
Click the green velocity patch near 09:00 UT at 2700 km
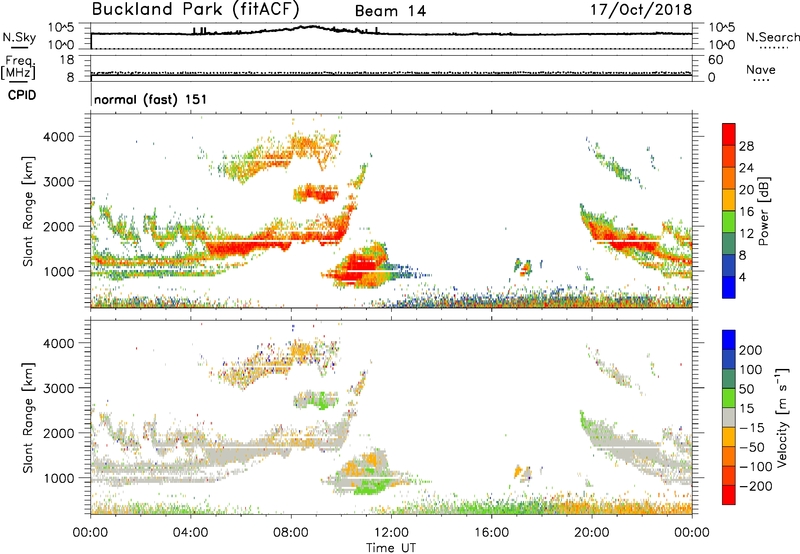320,400
